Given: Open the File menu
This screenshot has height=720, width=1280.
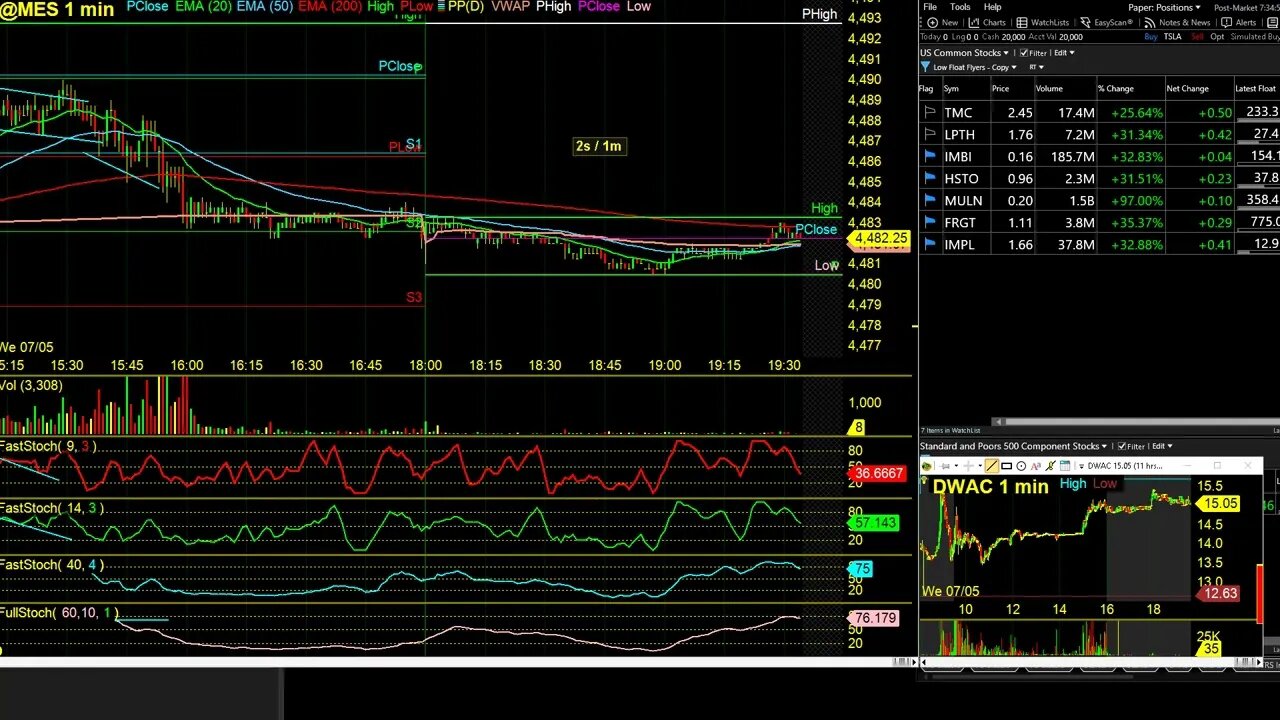Looking at the screenshot, I should click(x=930, y=7).
